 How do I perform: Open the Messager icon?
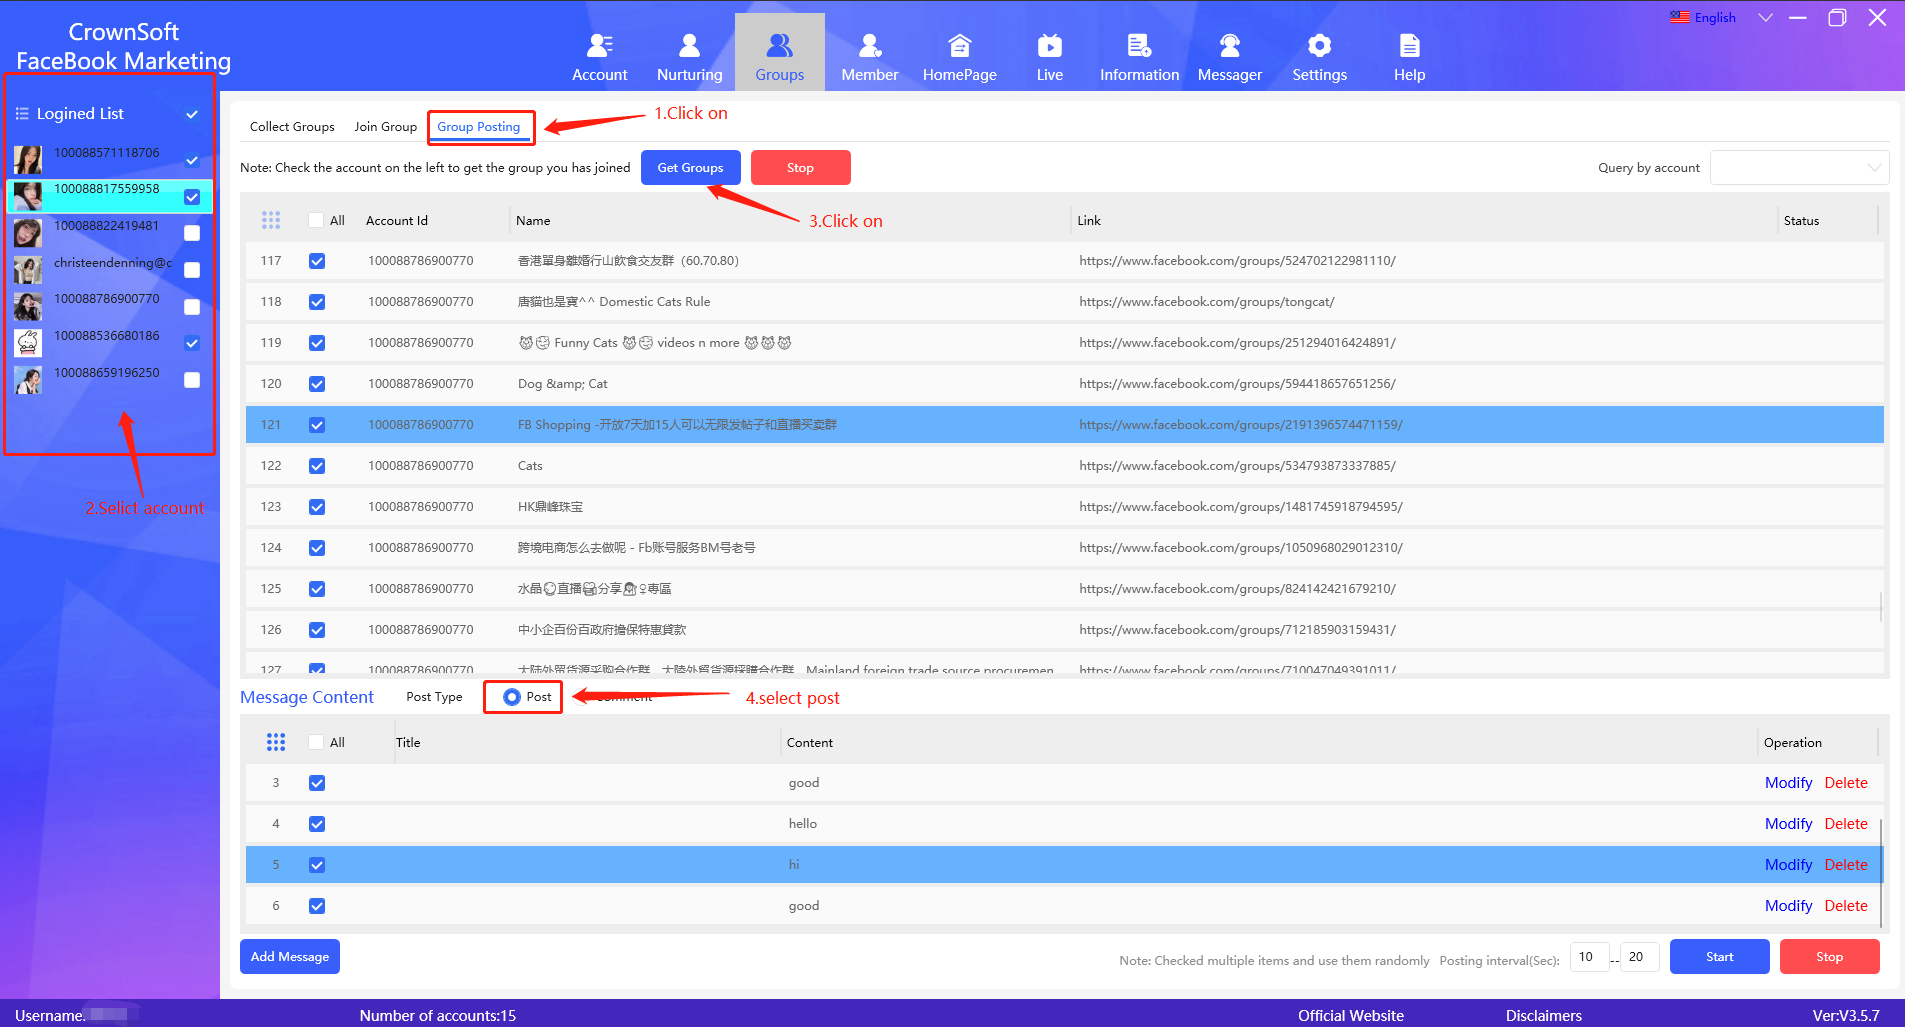click(1229, 46)
